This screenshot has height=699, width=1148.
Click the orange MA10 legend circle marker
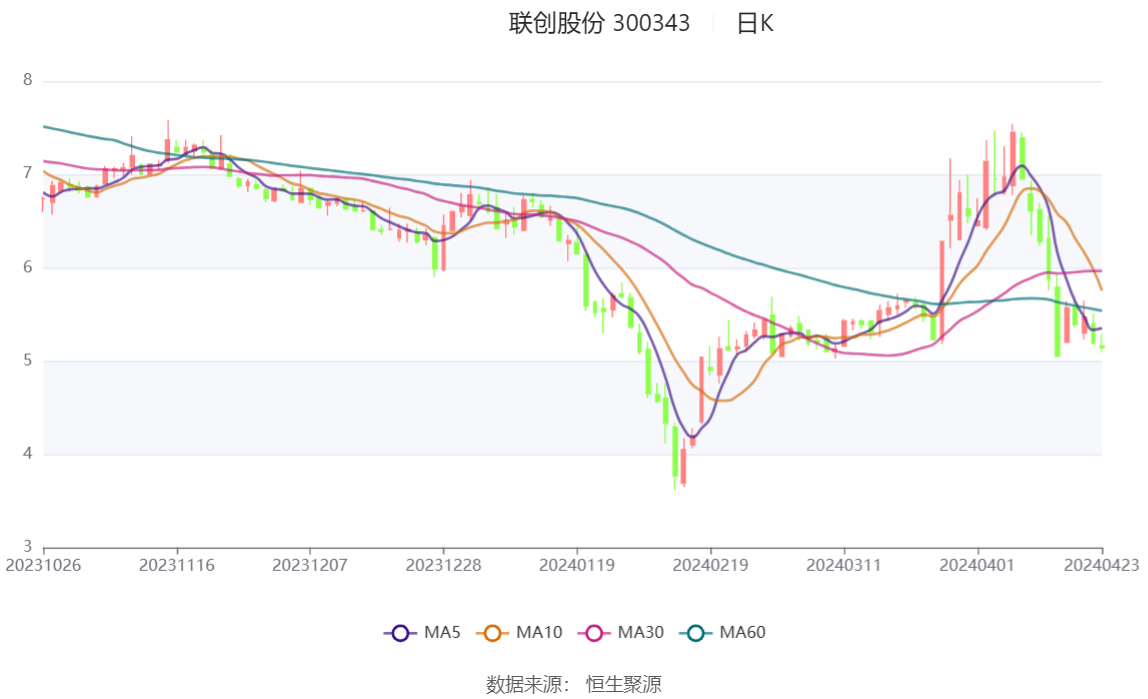[493, 633]
